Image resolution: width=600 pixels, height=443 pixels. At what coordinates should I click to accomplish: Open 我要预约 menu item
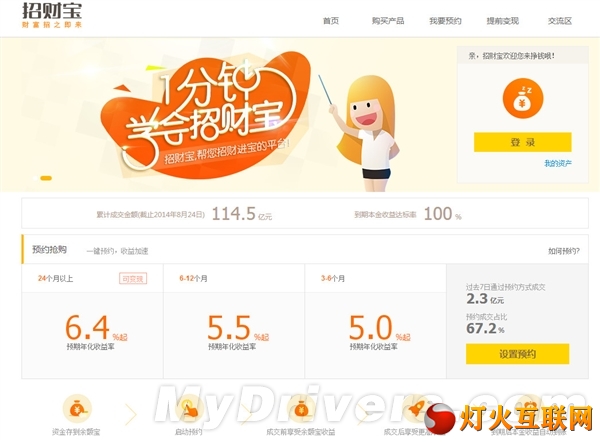pyautogui.click(x=445, y=21)
